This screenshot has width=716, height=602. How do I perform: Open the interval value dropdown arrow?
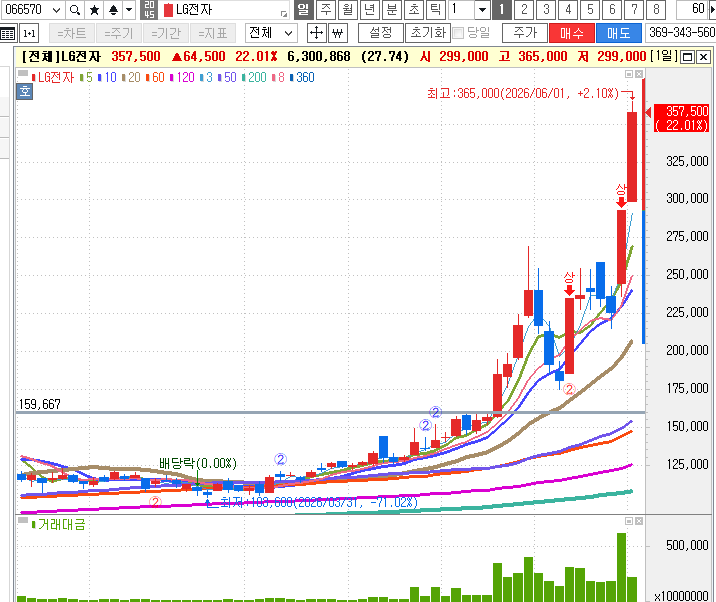coord(482,10)
